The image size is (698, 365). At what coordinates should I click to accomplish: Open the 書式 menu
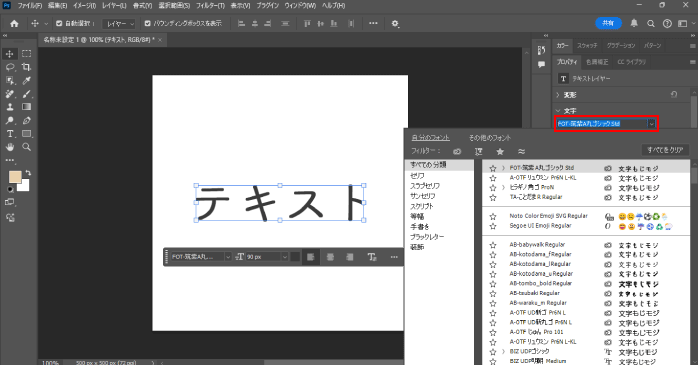[142, 6]
